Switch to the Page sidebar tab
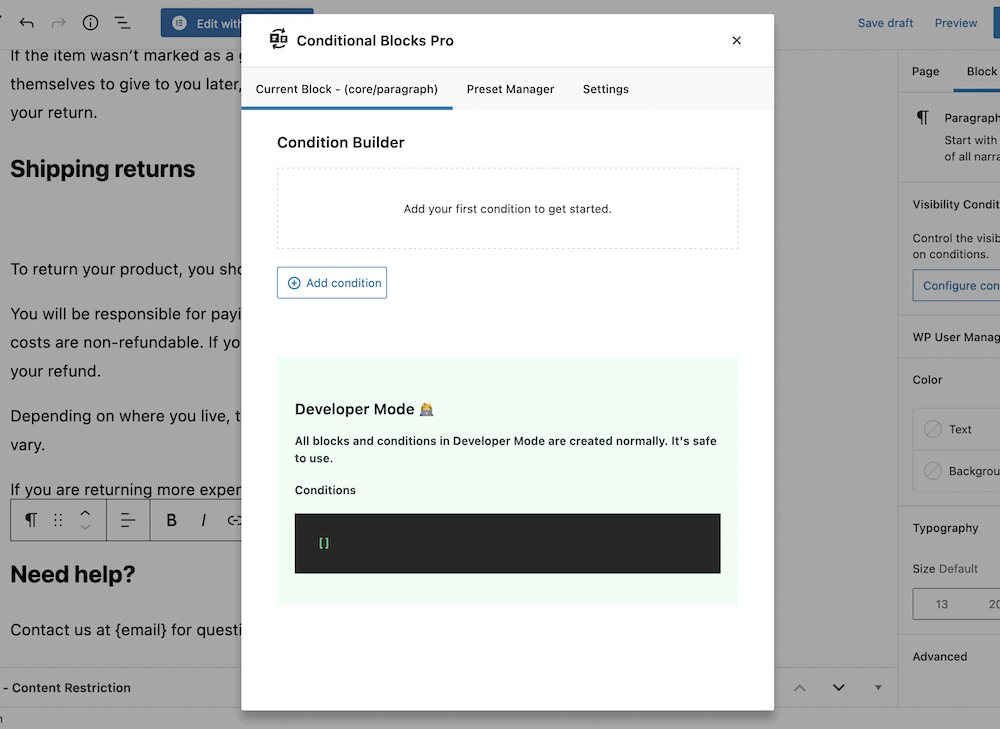Viewport: 1000px width, 729px height. pos(925,71)
